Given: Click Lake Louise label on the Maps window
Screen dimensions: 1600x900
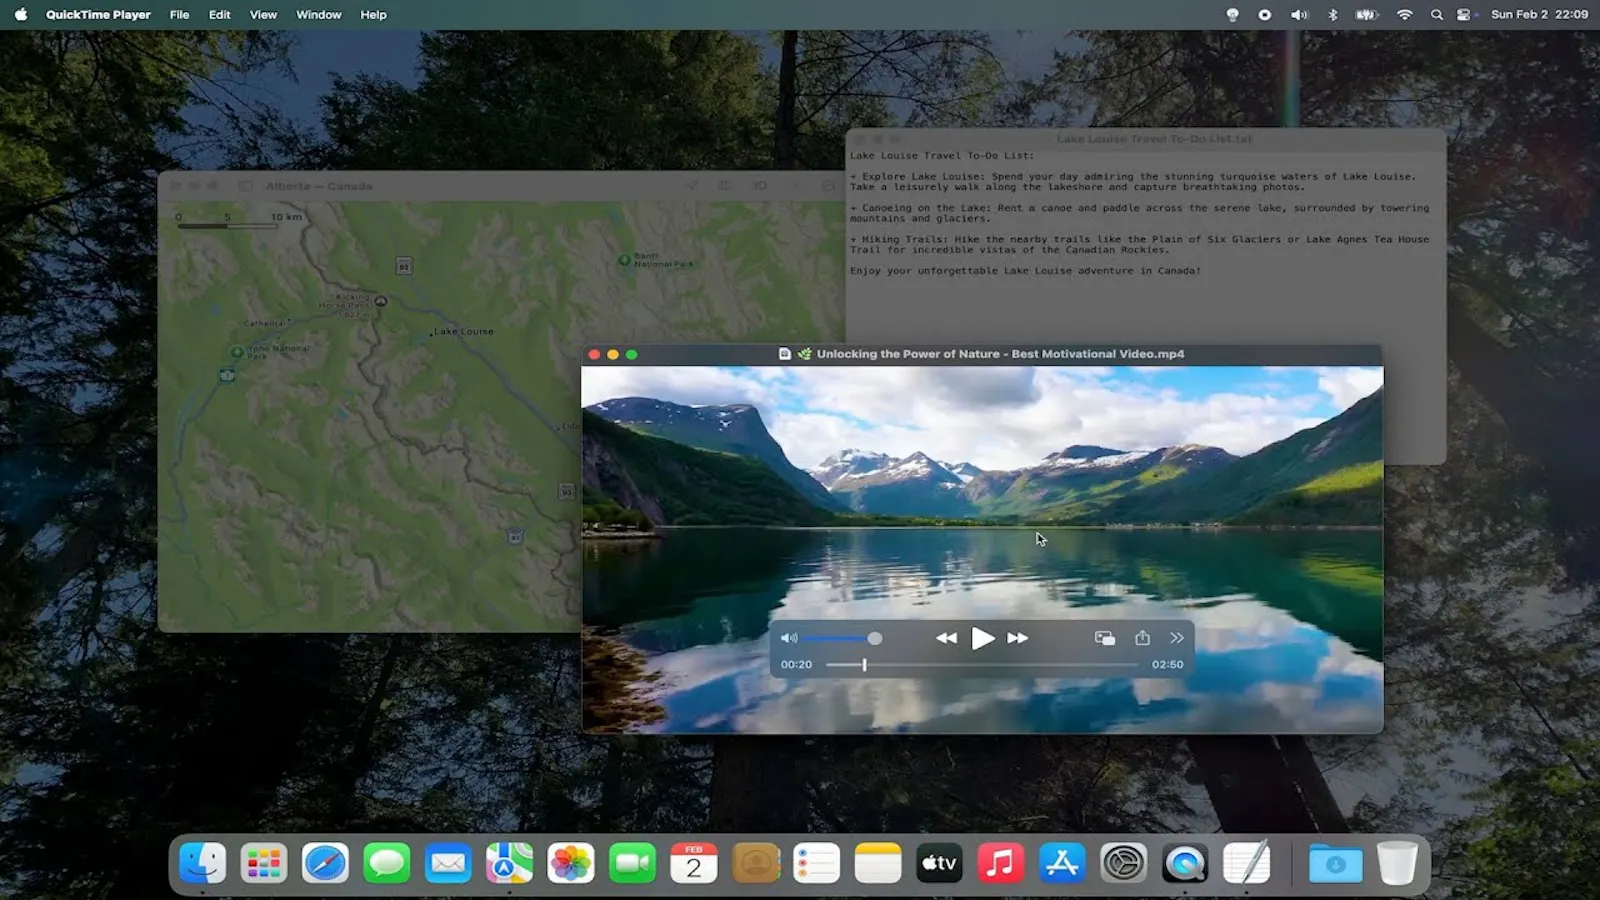Looking at the screenshot, I should (464, 331).
